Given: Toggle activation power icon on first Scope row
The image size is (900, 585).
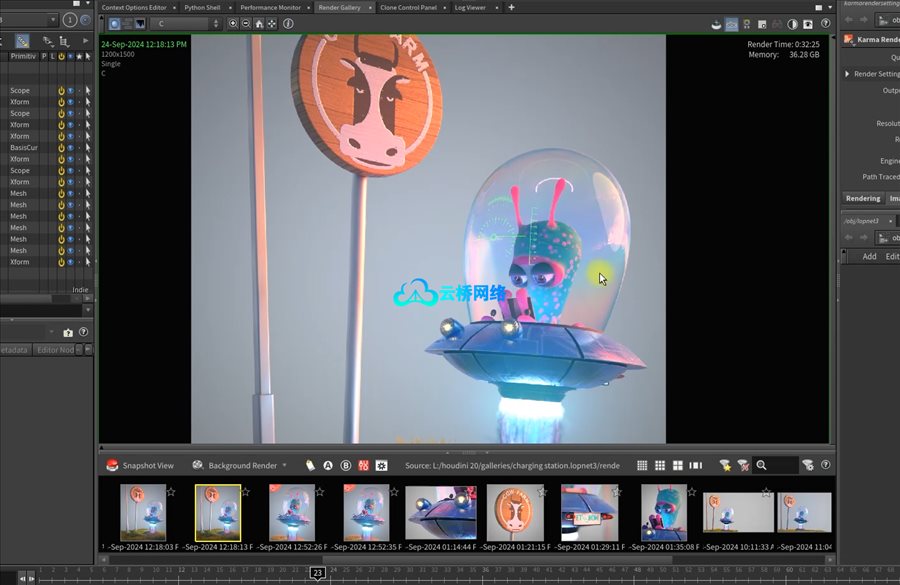Looking at the screenshot, I should [x=60, y=91].
